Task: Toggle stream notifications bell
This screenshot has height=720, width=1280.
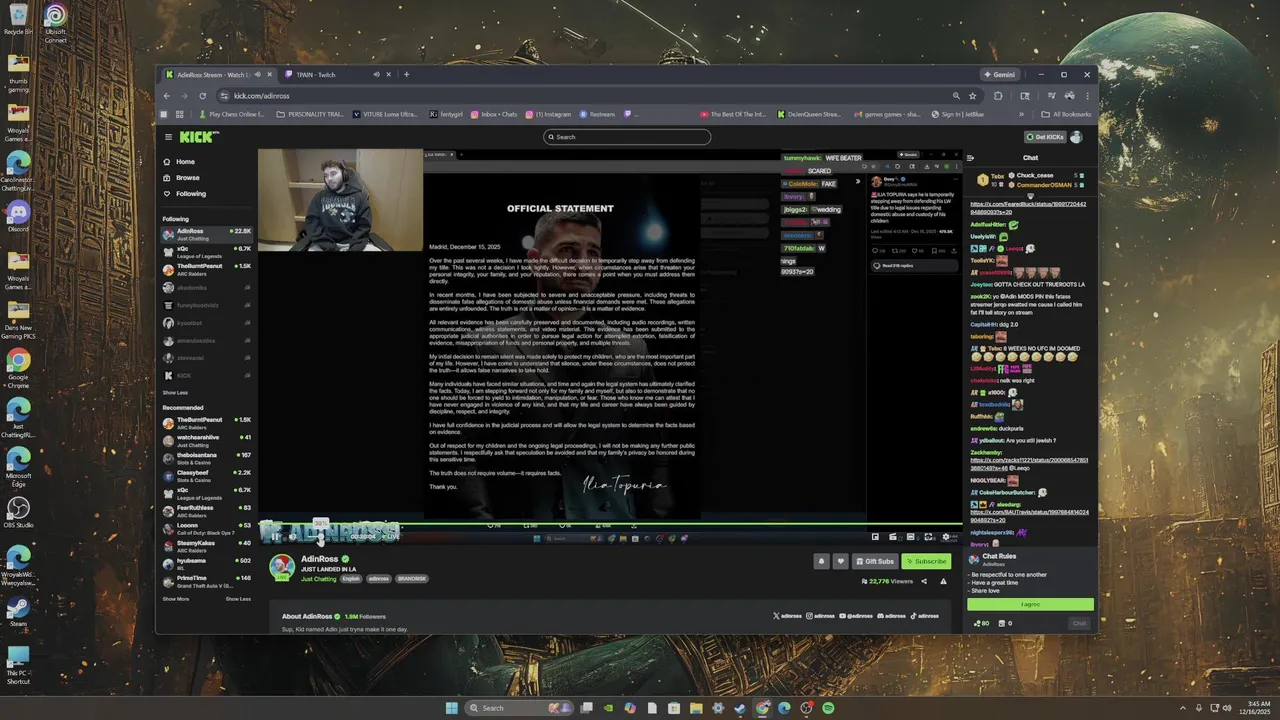Action: pos(822,562)
